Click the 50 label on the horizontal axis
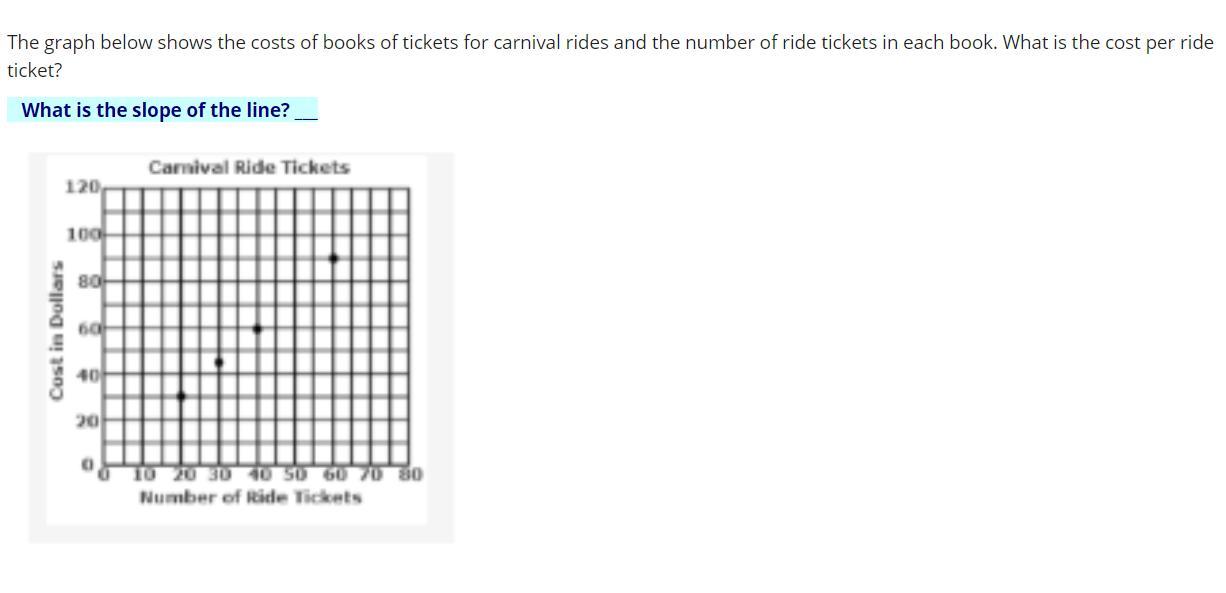This screenshot has height=593, width=1226. pyautogui.click(x=295, y=474)
